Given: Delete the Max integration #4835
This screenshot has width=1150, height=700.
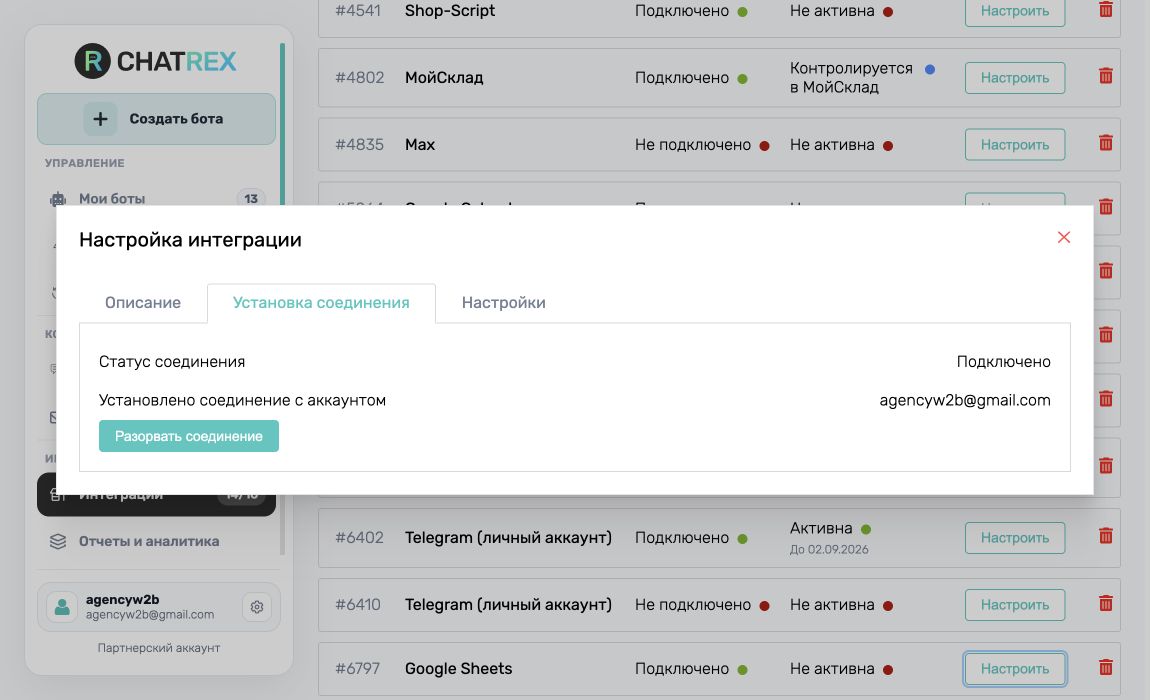Looking at the screenshot, I should point(1105,143).
